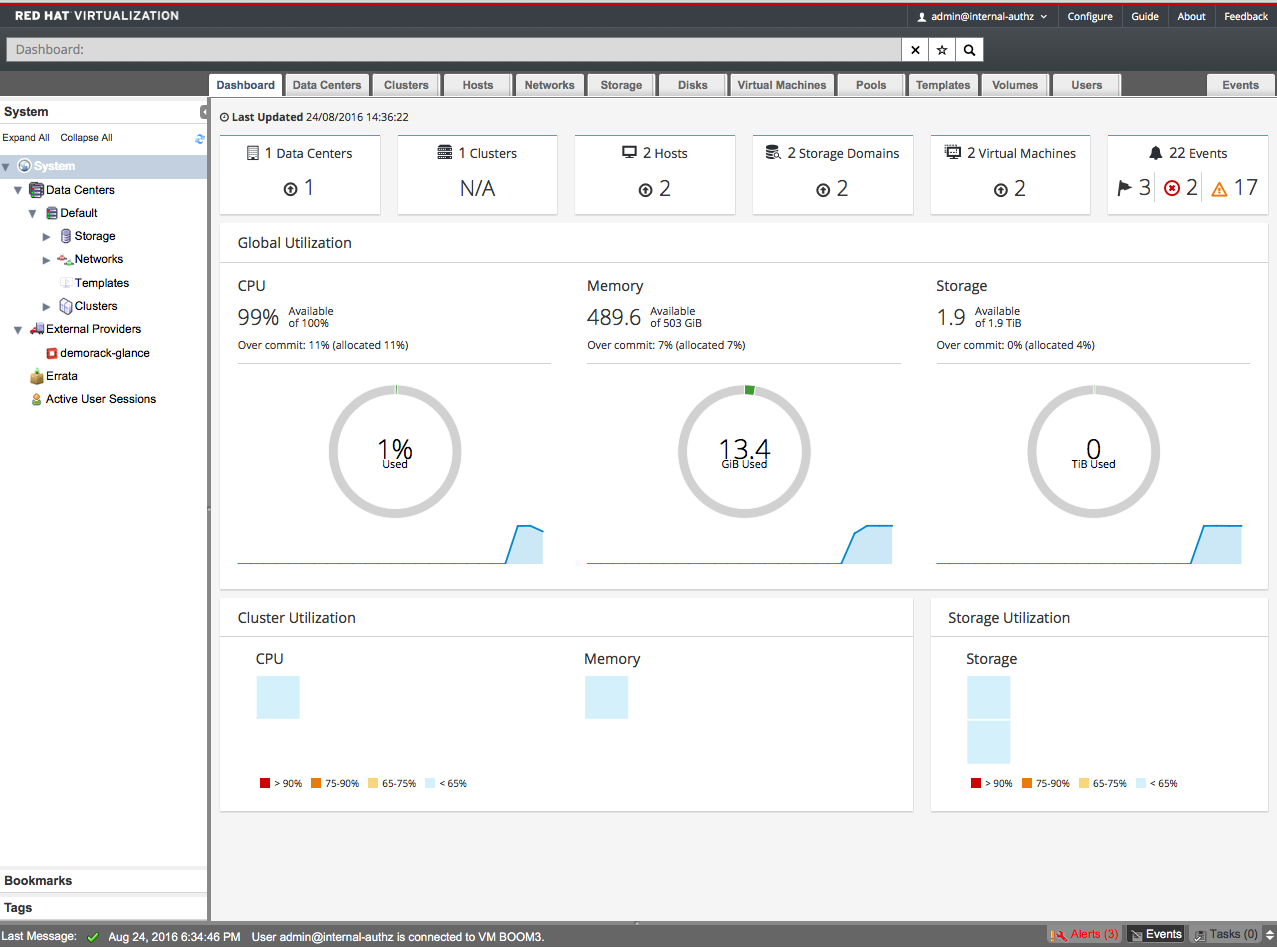Screen dimensions: 1277x948
Task: Expand the Clusters node in the tree
Action: pos(45,306)
